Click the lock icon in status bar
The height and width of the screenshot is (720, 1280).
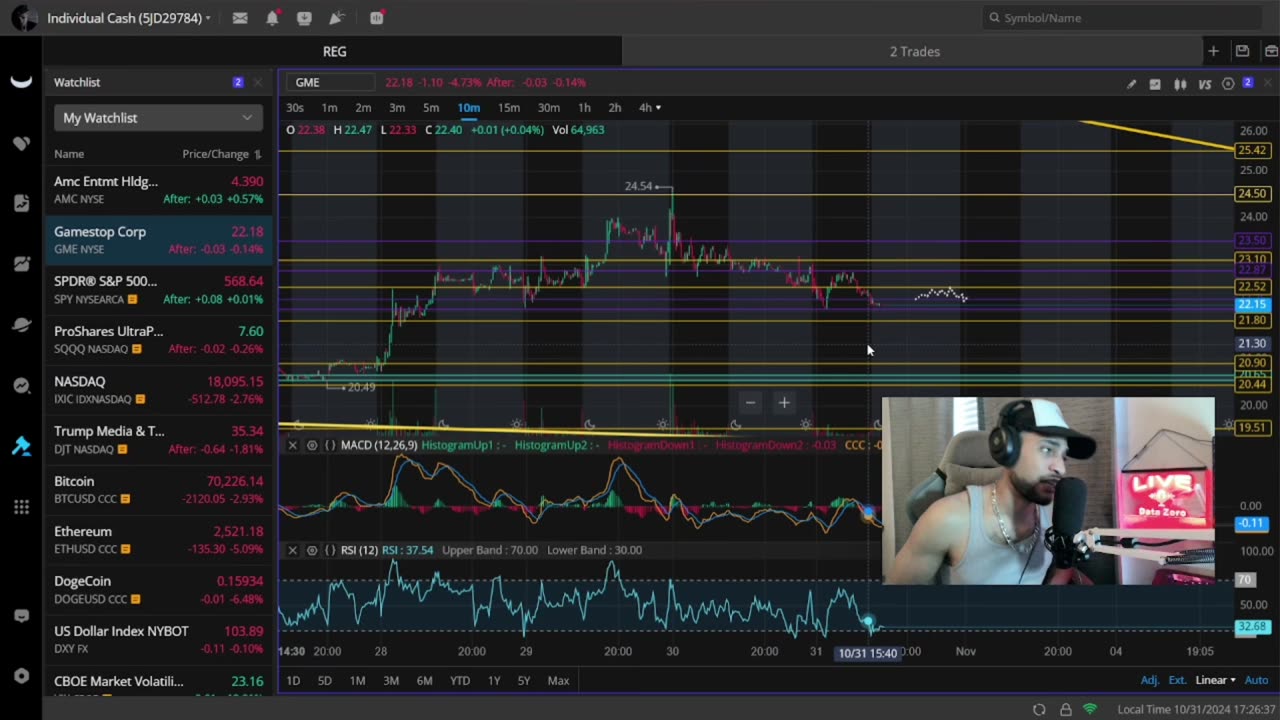click(1064, 709)
